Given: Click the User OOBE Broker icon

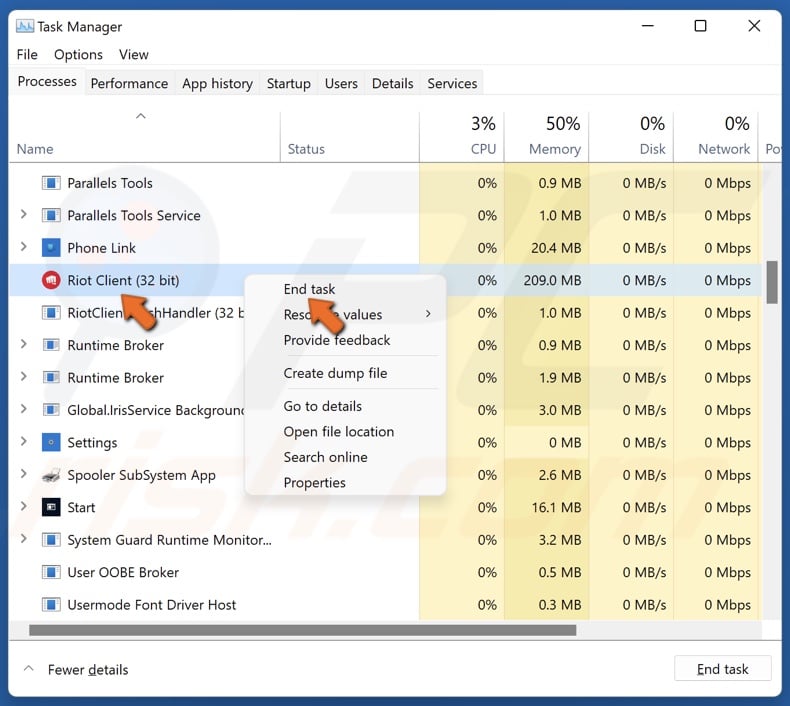Looking at the screenshot, I should (x=51, y=572).
